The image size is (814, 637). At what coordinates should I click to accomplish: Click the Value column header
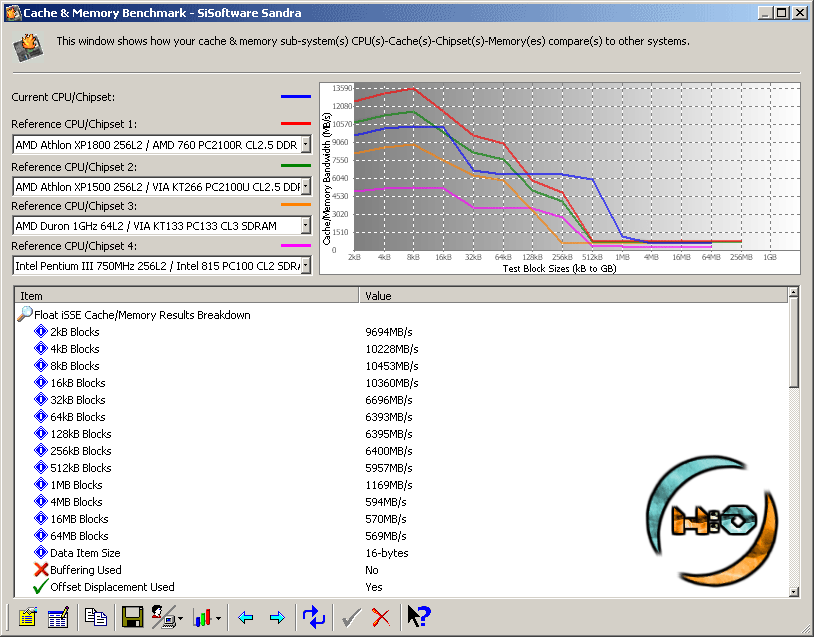(x=574, y=296)
